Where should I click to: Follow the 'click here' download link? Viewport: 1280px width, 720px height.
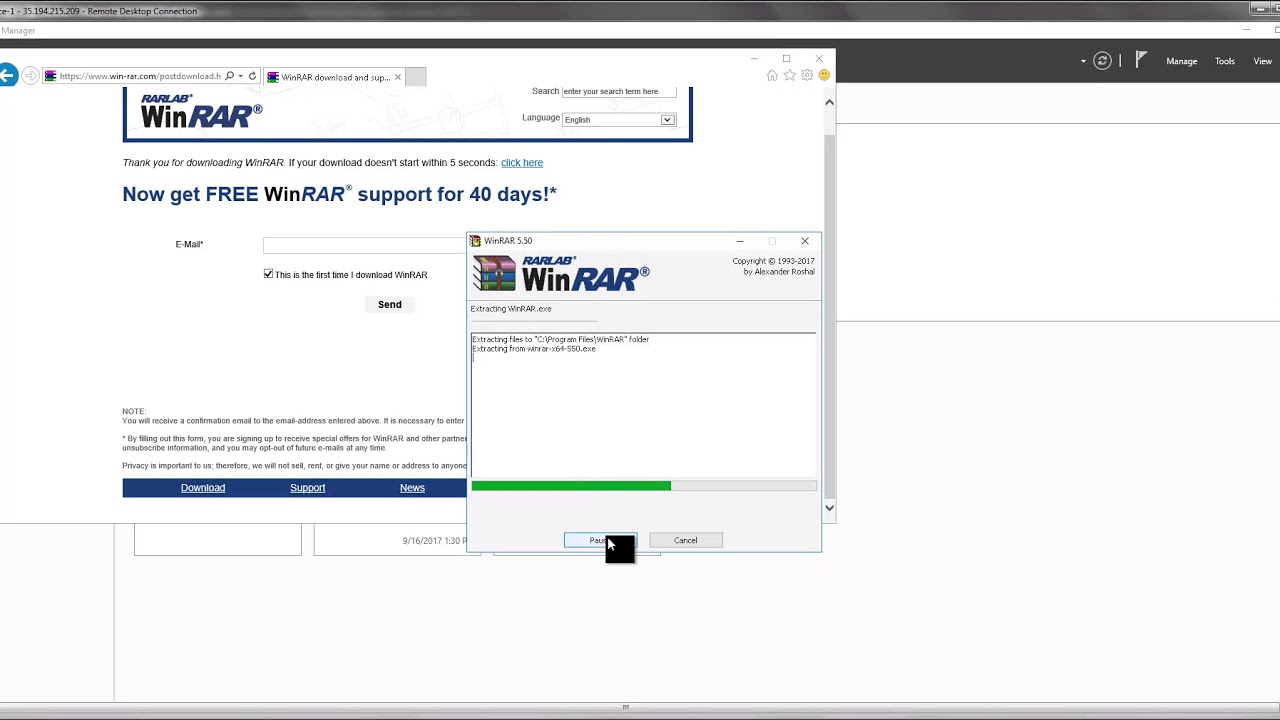click(x=522, y=162)
